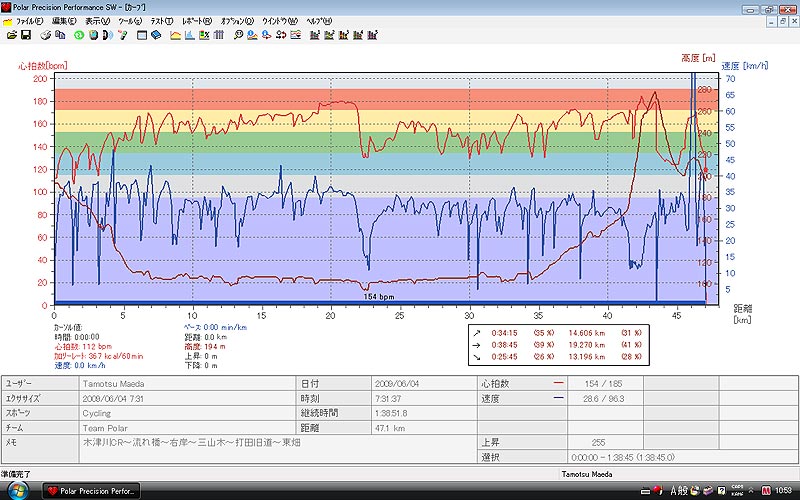Click the question mark tray icon
Screen dimensions: 800x500
(721, 491)
